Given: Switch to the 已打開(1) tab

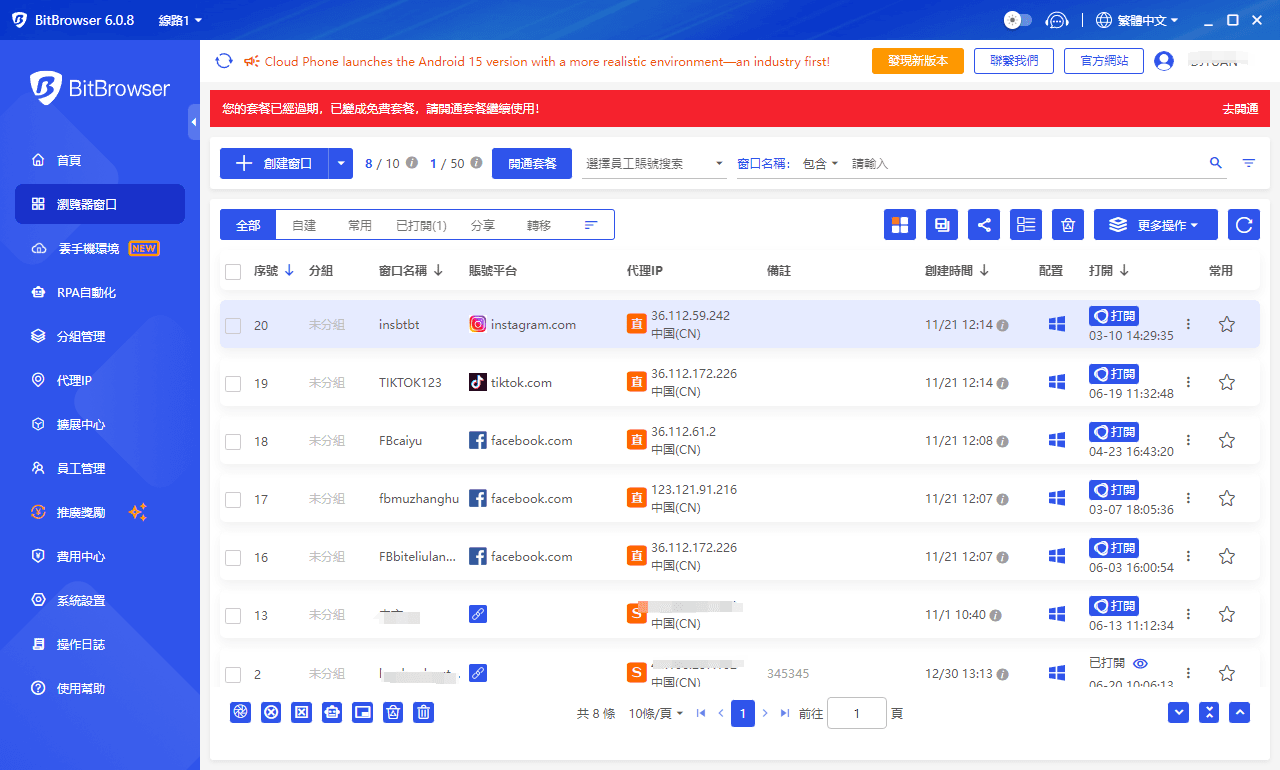Looking at the screenshot, I should 421,225.
